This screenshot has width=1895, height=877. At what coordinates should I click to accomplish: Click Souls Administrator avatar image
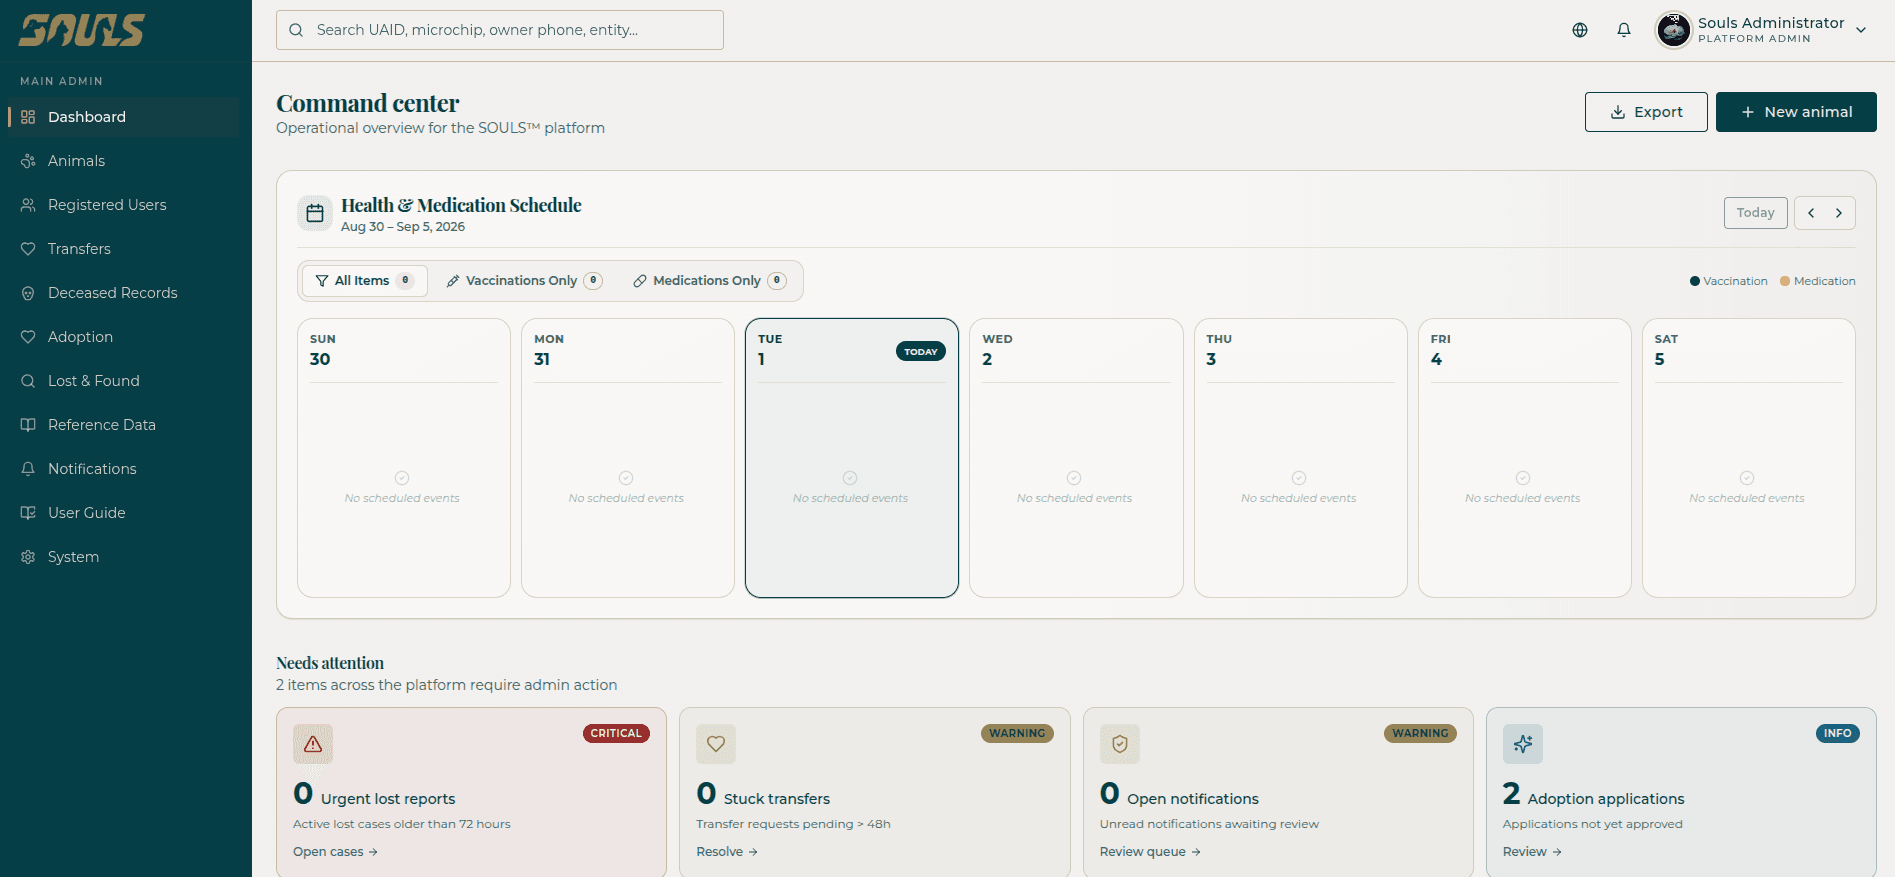point(1674,30)
